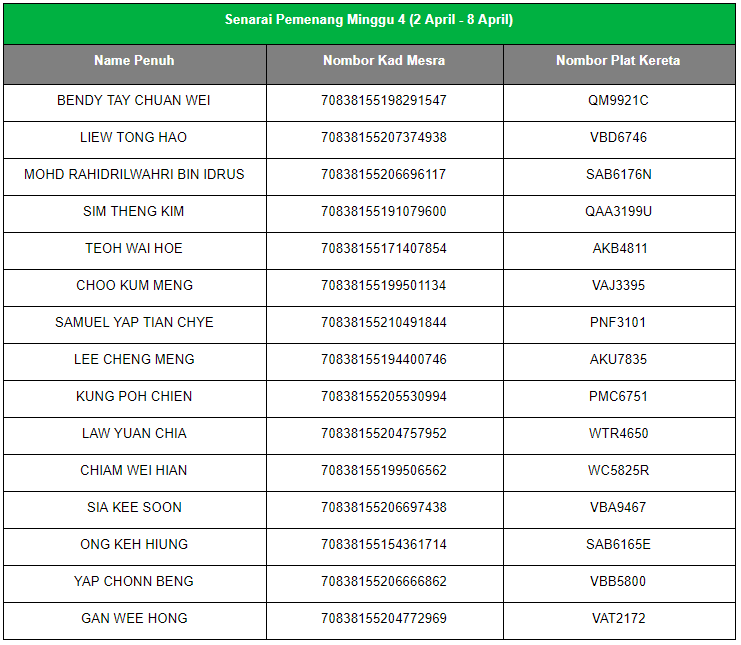Click card number 70838155154361714
Image resolution: width=741 pixels, height=645 pixels.
(x=384, y=545)
